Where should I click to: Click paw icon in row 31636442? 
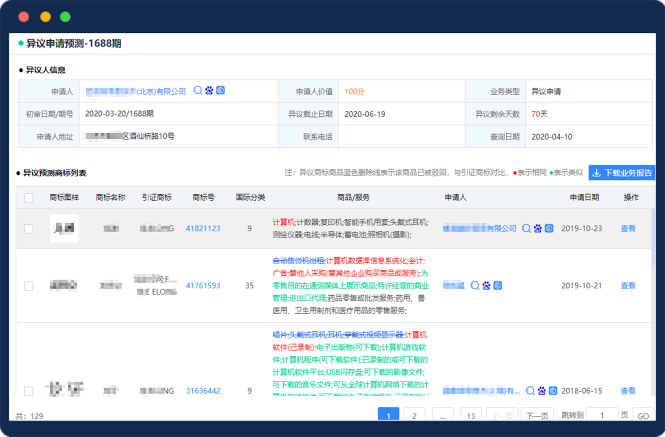pos(542,391)
